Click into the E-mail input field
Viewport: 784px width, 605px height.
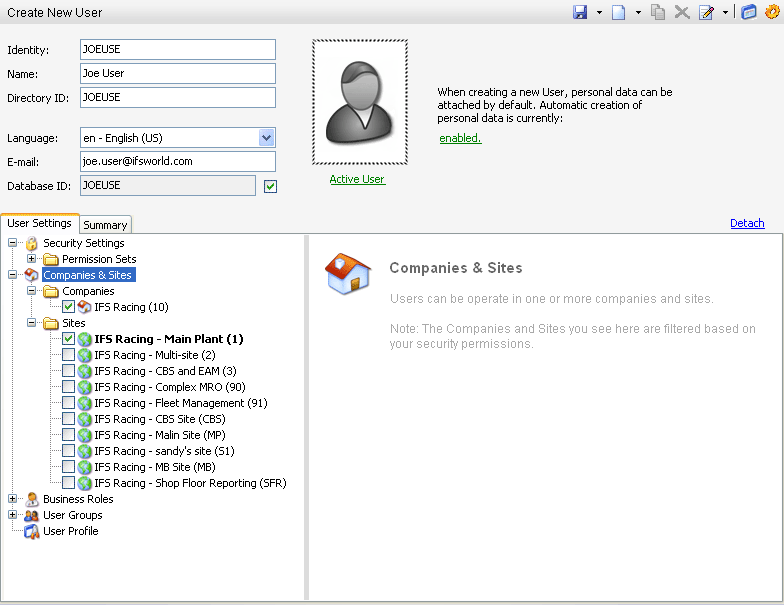coord(177,161)
